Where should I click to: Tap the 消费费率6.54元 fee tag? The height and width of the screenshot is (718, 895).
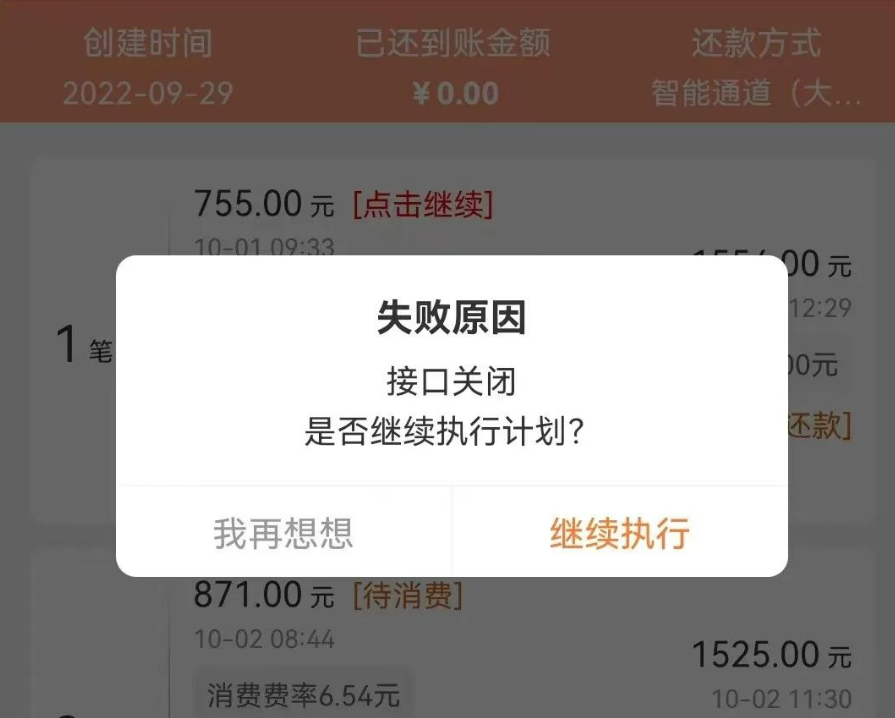pyautogui.click(x=303, y=695)
